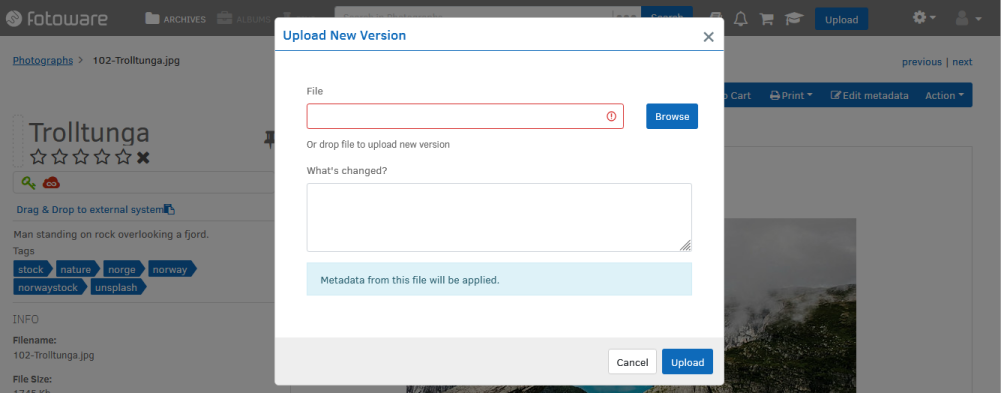This screenshot has width=1001, height=393.
Task: Cancel the new version upload
Action: click(x=632, y=362)
